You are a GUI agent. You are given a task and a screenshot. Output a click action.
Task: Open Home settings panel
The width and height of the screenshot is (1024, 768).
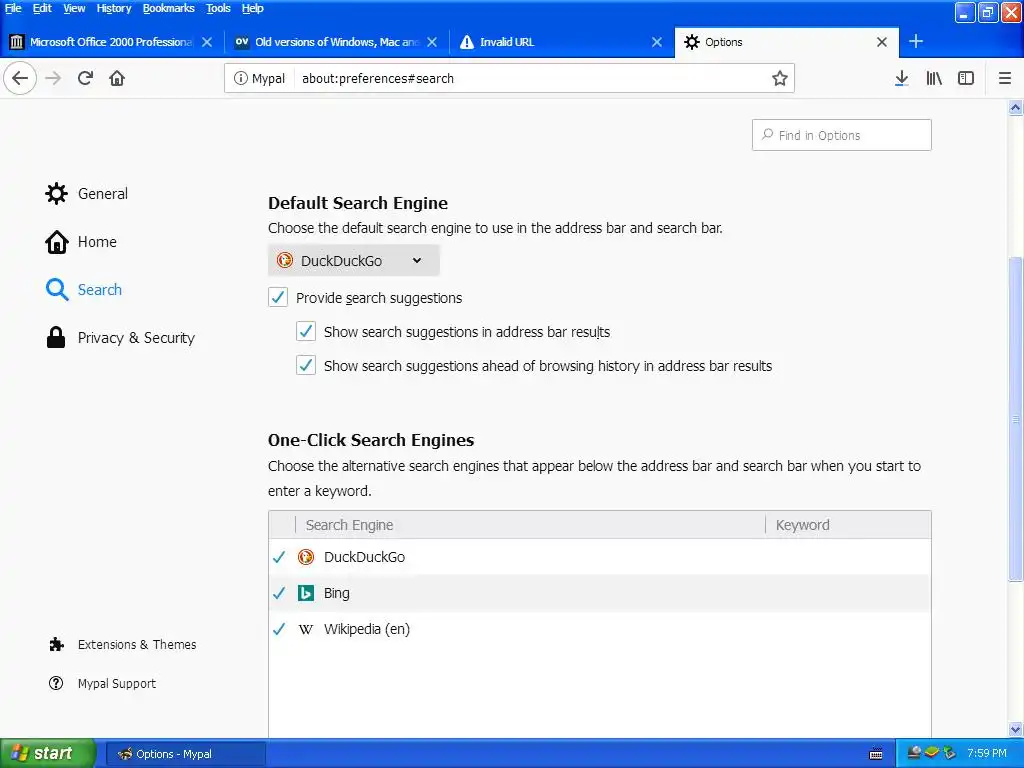coord(81,242)
